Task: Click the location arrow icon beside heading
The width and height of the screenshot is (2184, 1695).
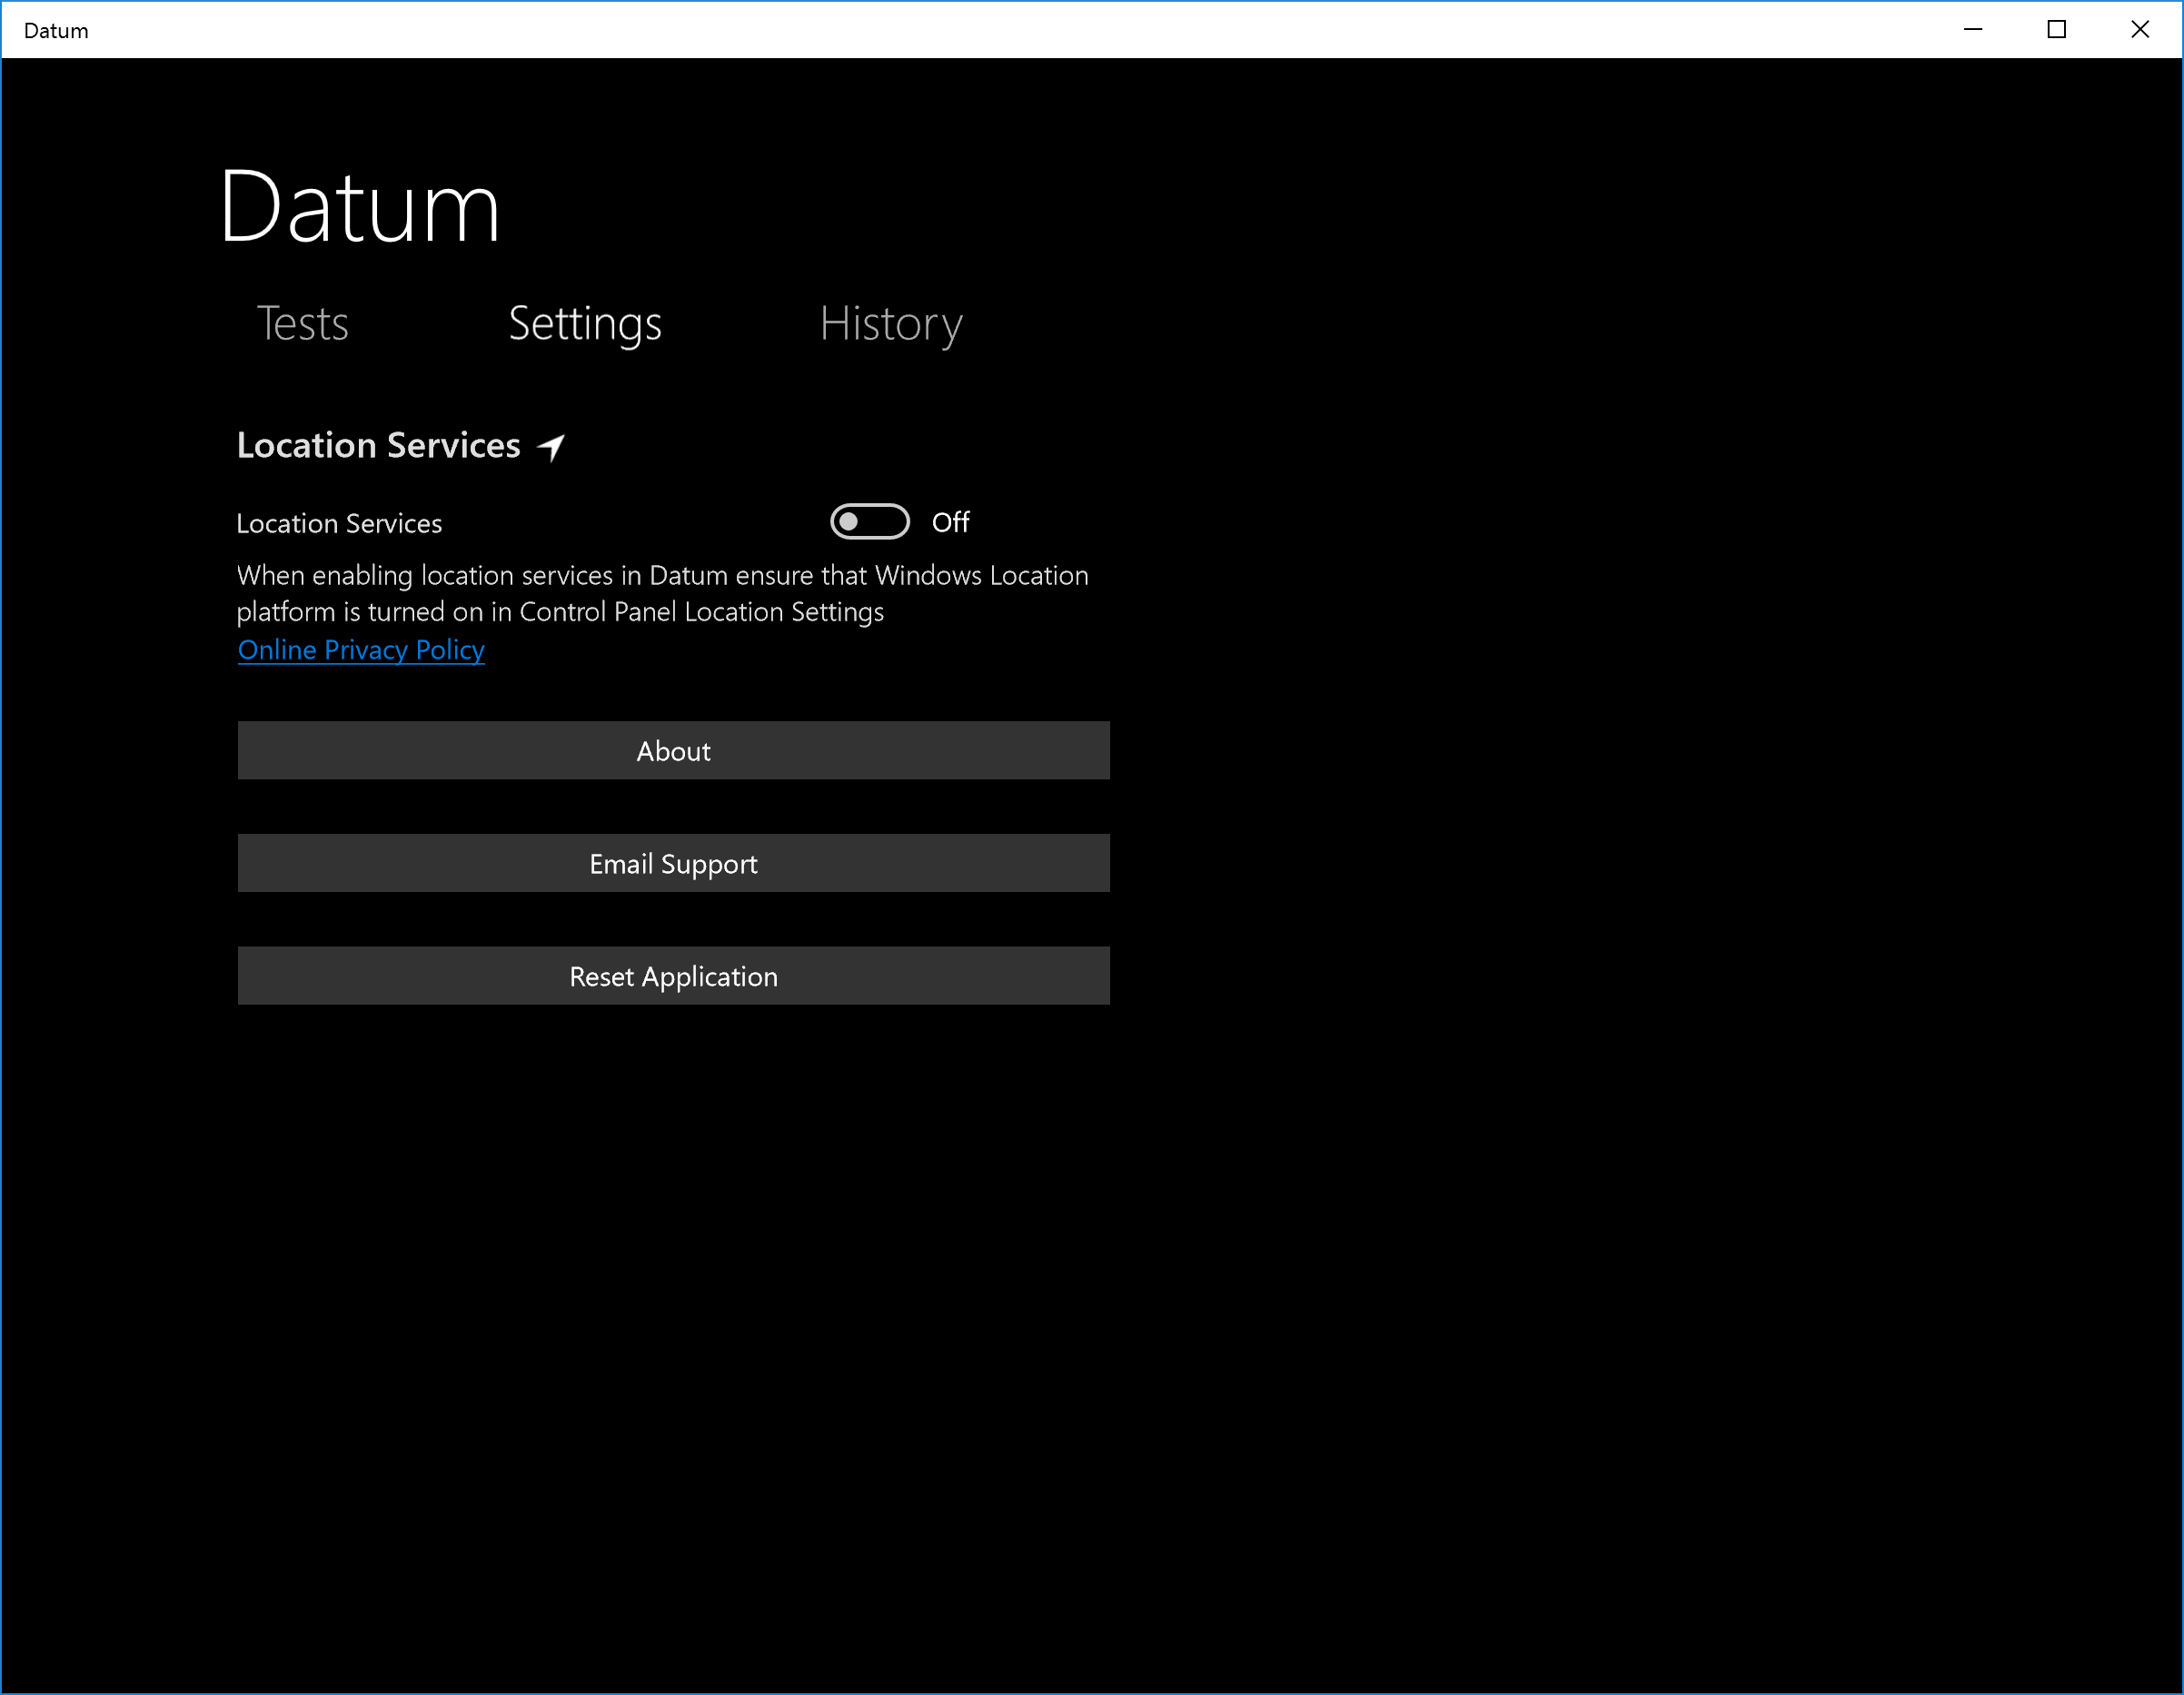Action: click(x=551, y=447)
